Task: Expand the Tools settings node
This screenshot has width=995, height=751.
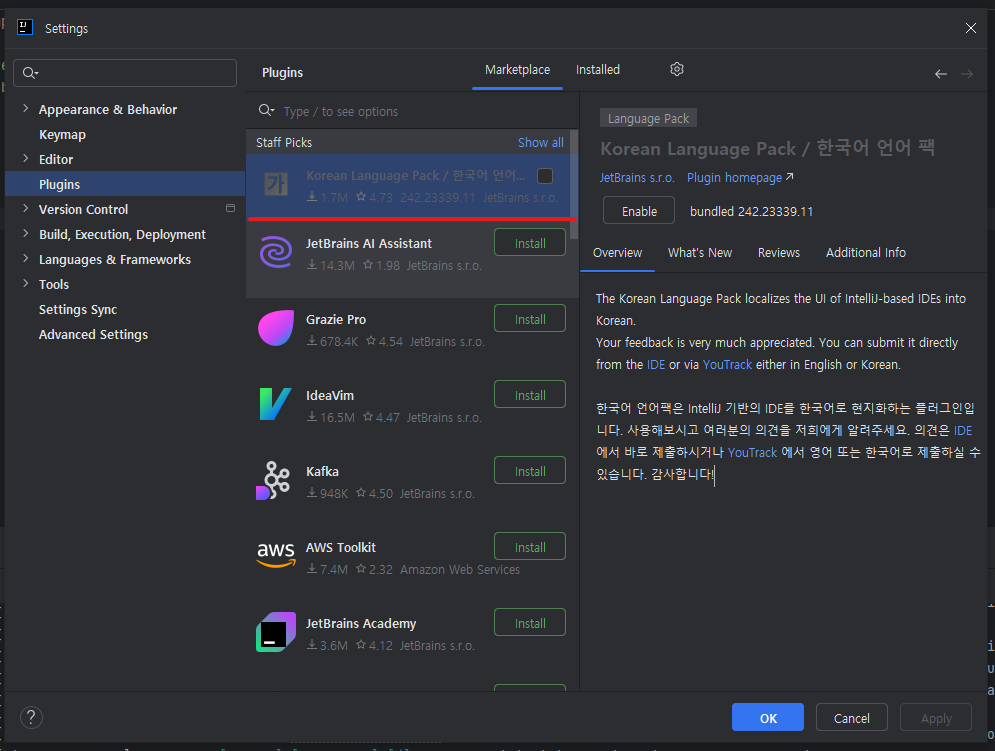Action: pos(25,284)
